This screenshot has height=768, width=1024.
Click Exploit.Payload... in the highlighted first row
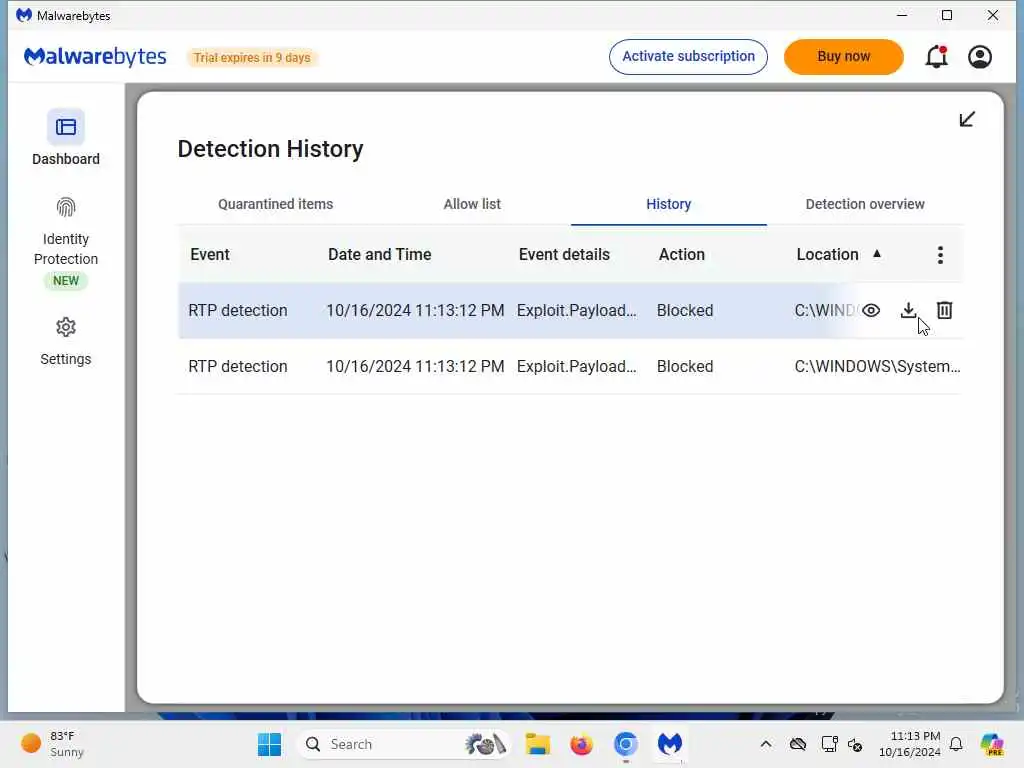click(x=576, y=310)
